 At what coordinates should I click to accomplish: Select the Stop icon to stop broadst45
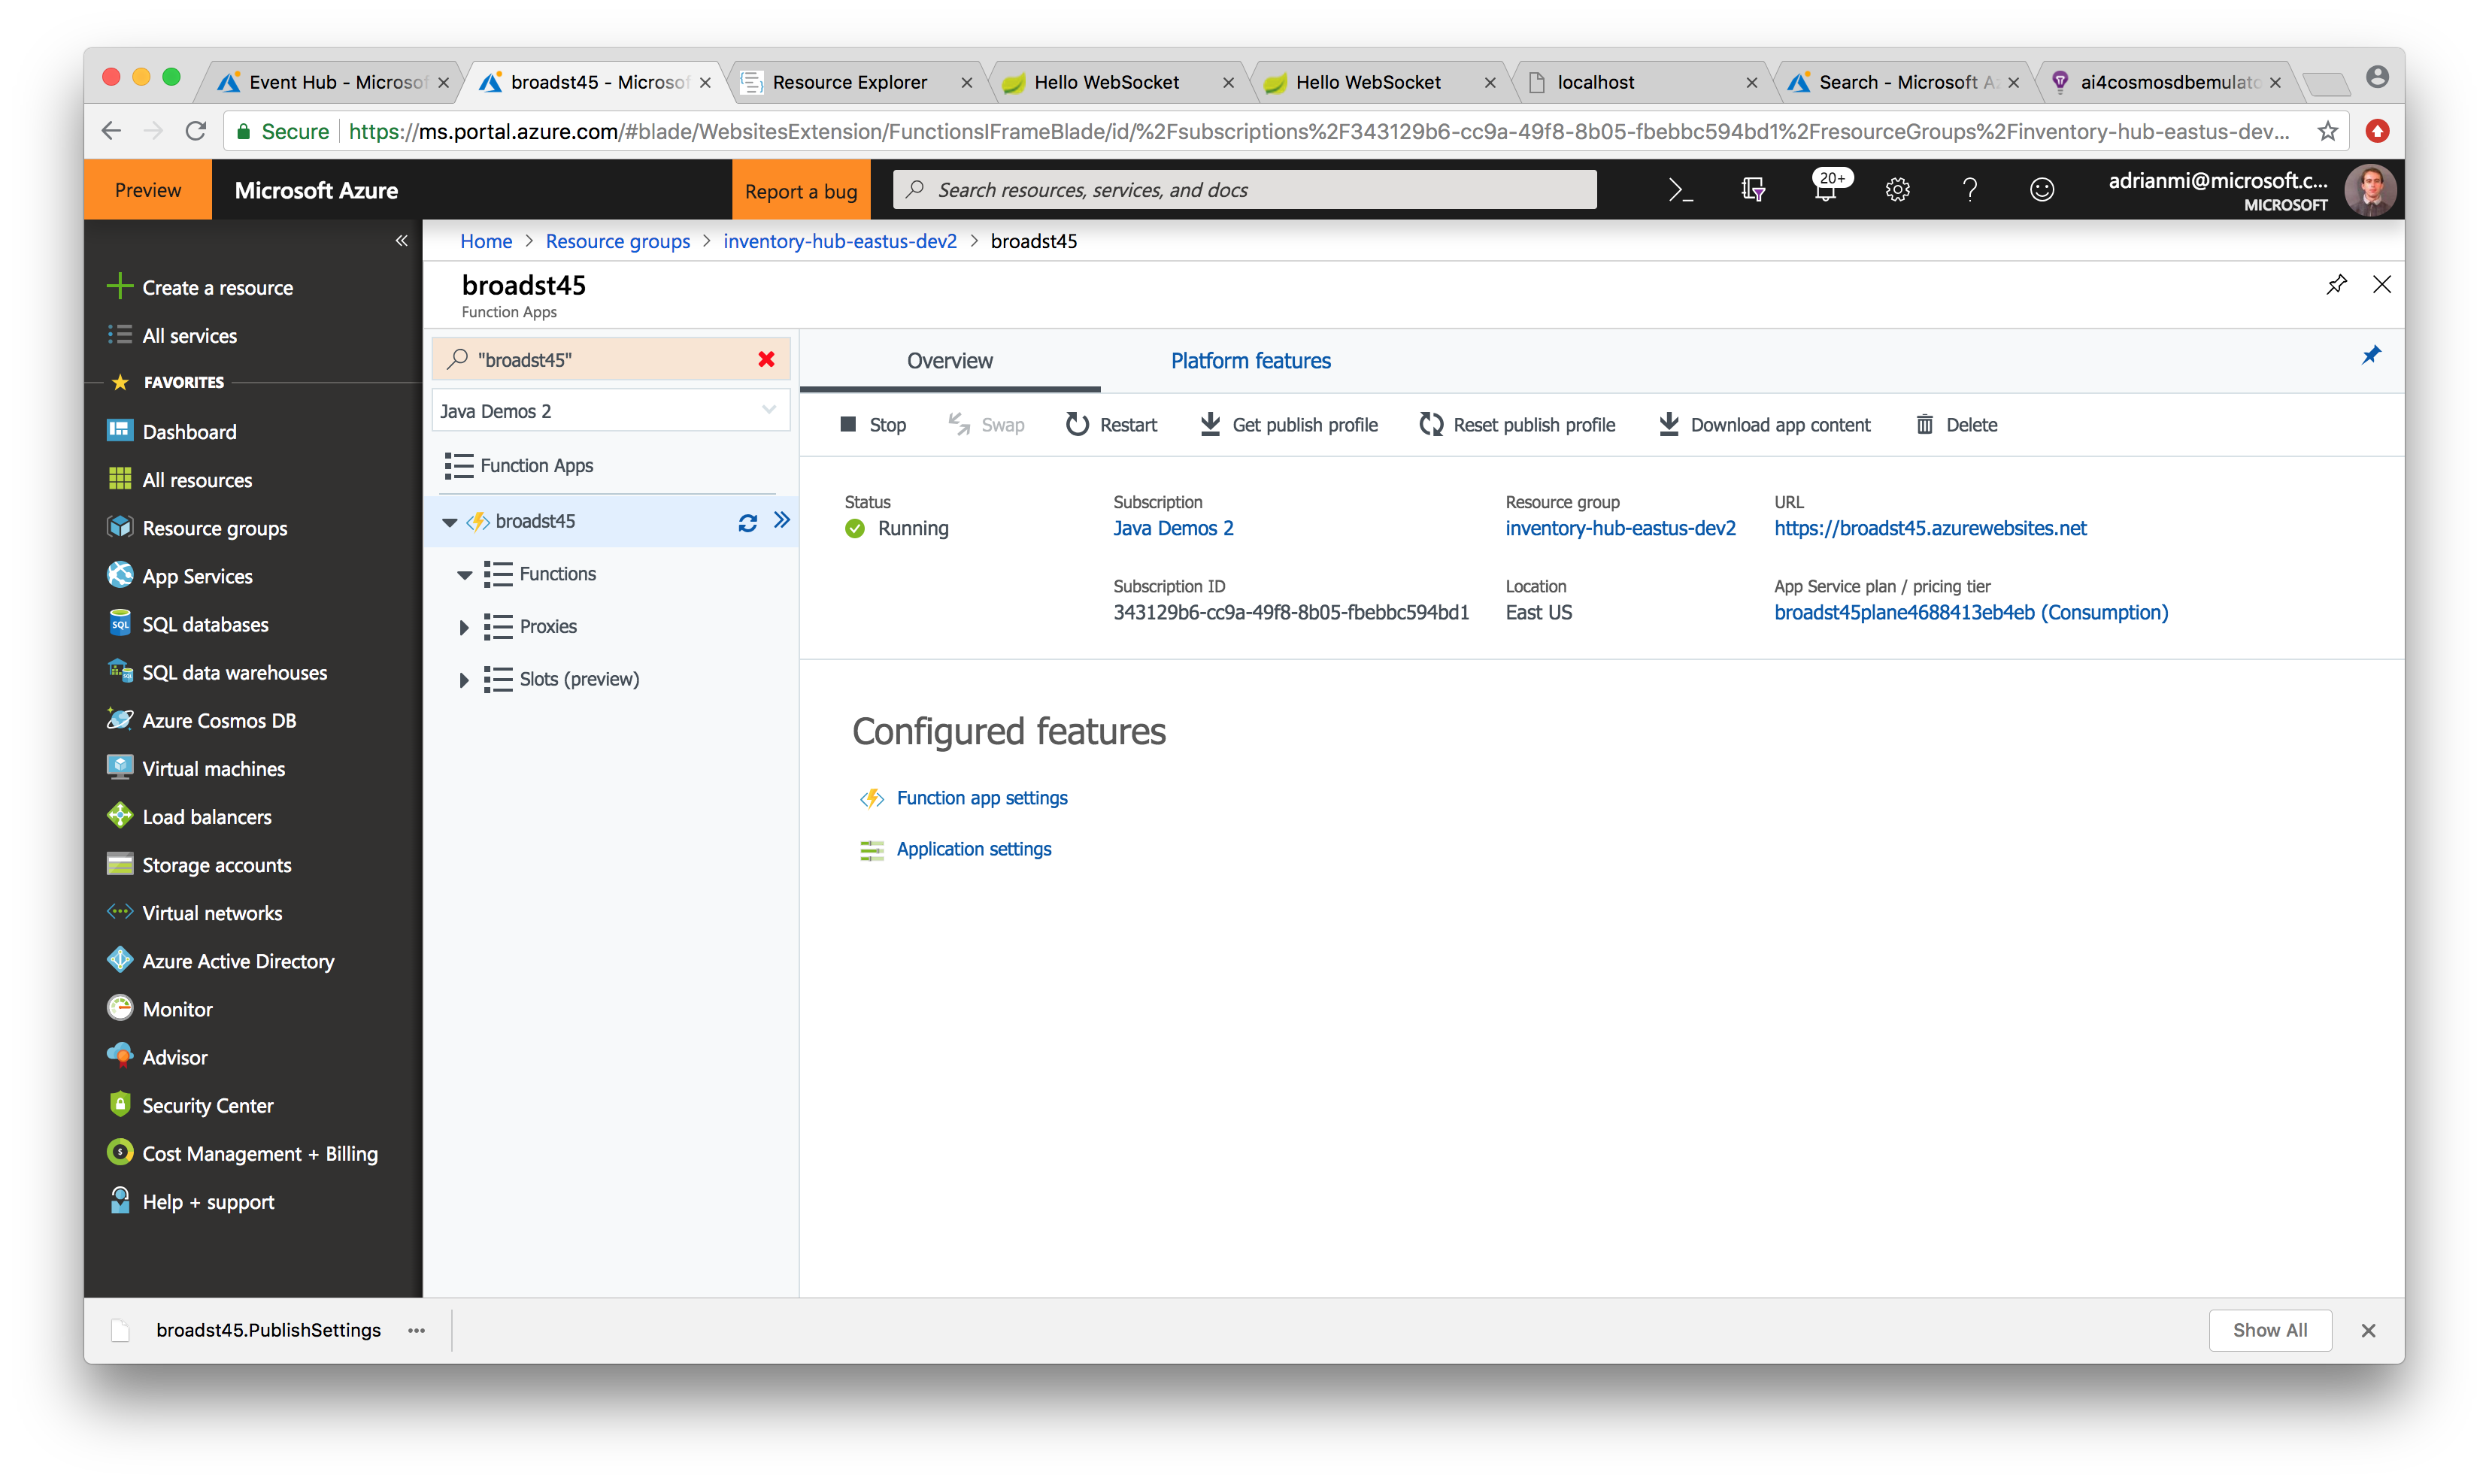coord(848,424)
